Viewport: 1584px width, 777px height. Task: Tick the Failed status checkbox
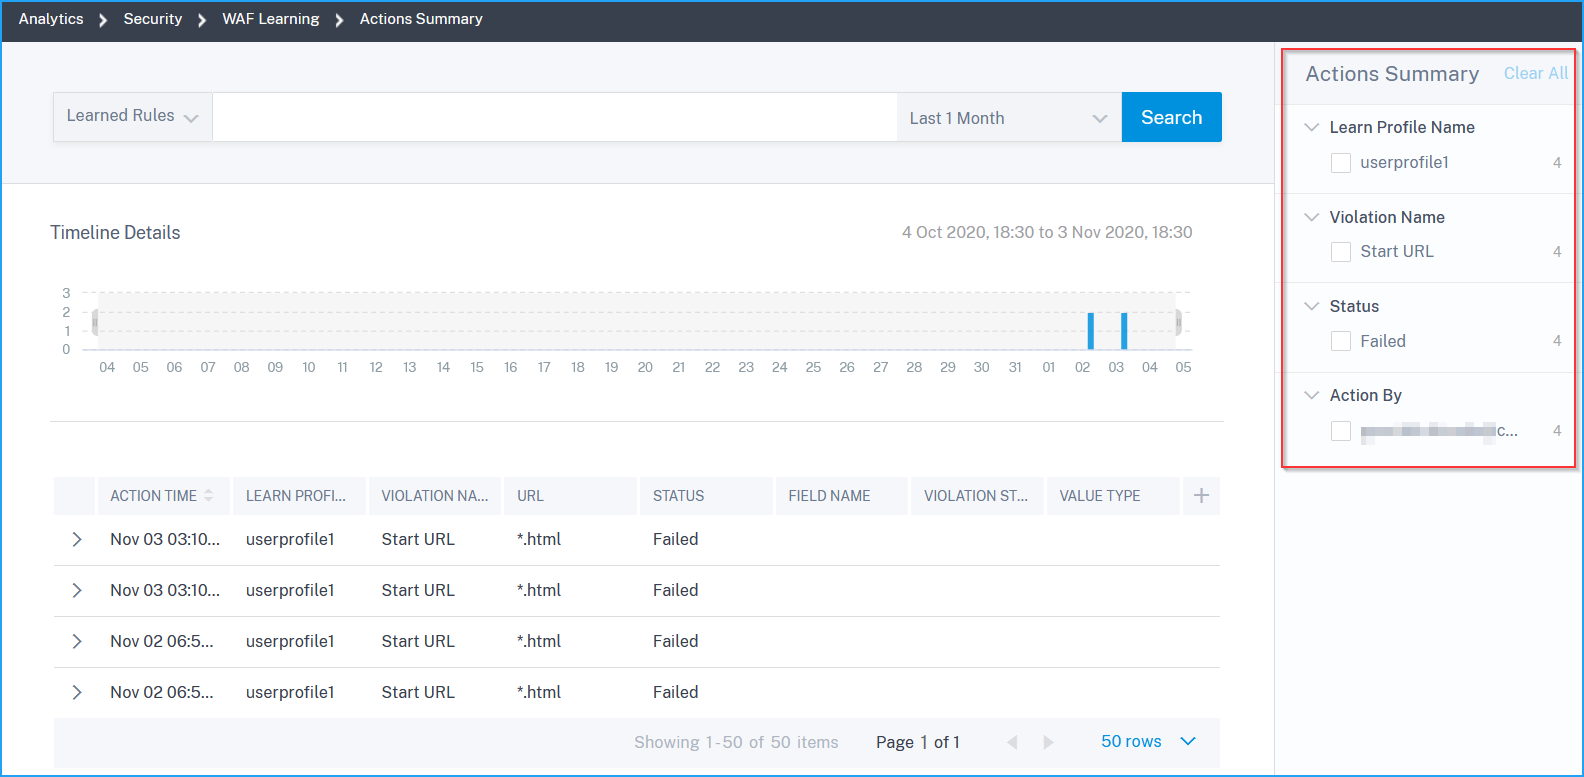click(1341, 341)
